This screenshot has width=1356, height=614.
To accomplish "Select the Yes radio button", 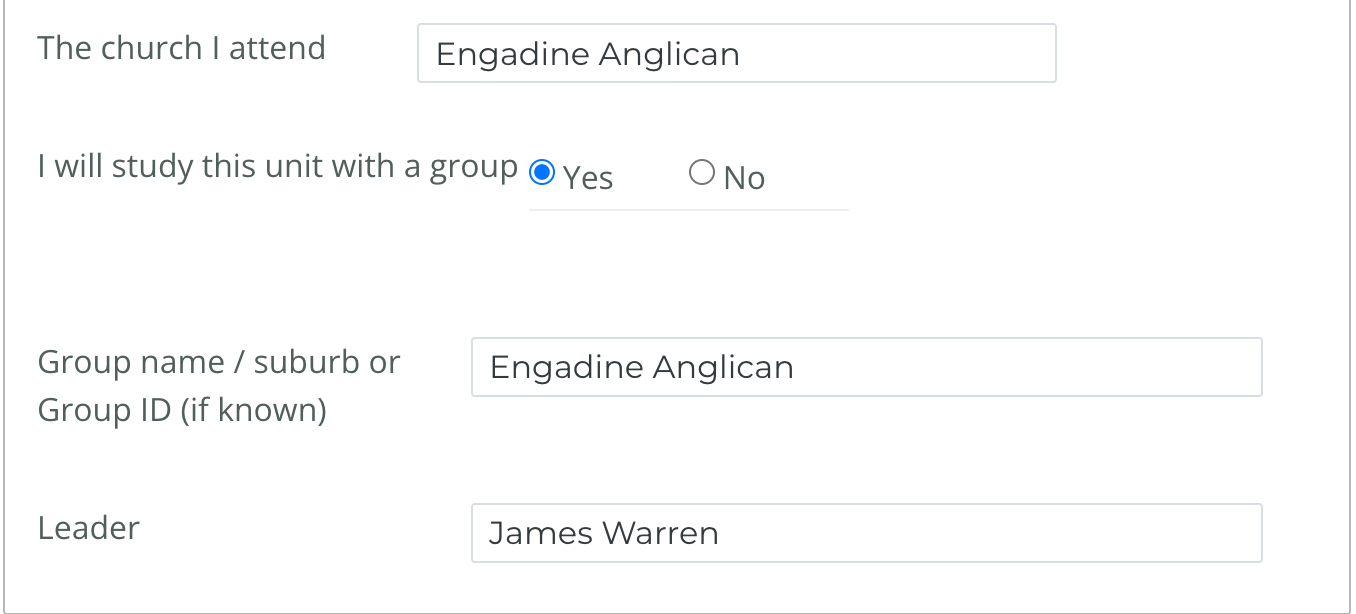I will click(541, 173).
